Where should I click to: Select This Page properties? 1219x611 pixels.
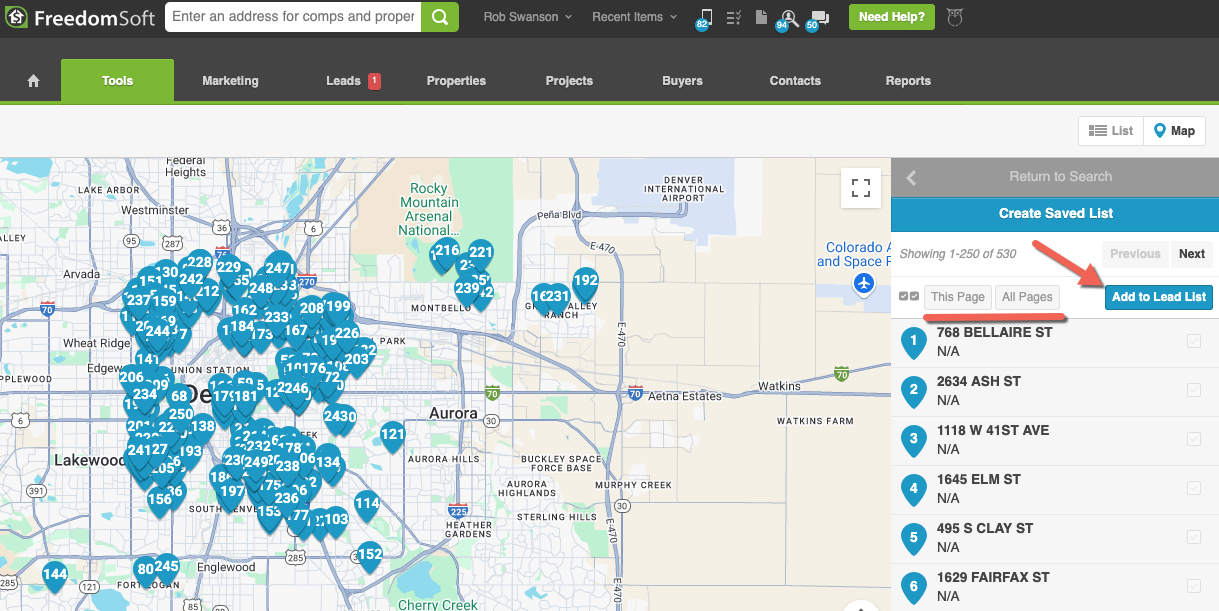tap(957, 297)
